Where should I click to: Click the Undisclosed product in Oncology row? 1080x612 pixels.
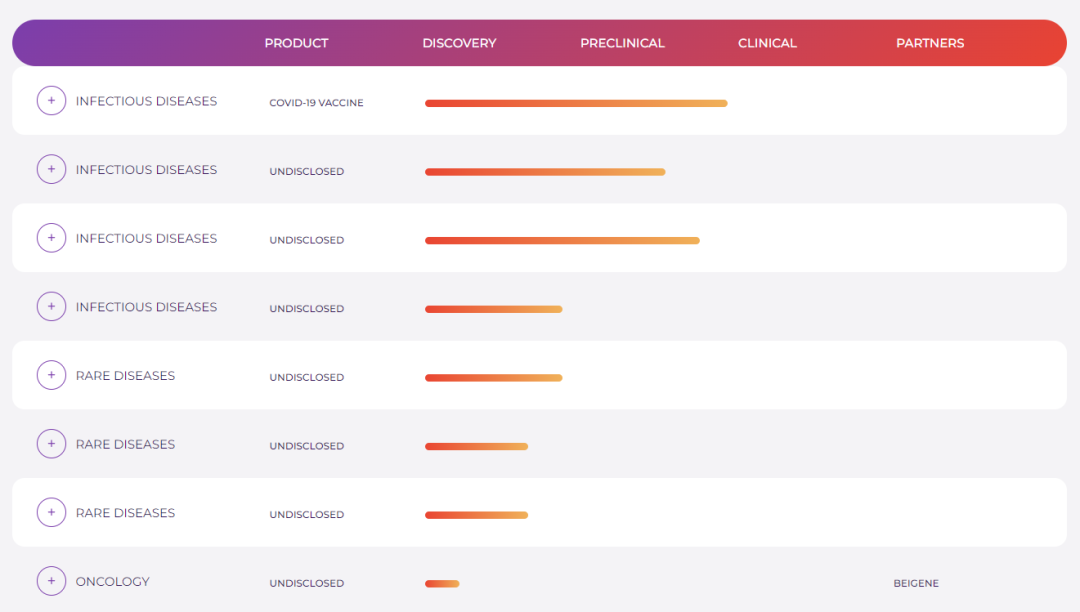point(306,583)
